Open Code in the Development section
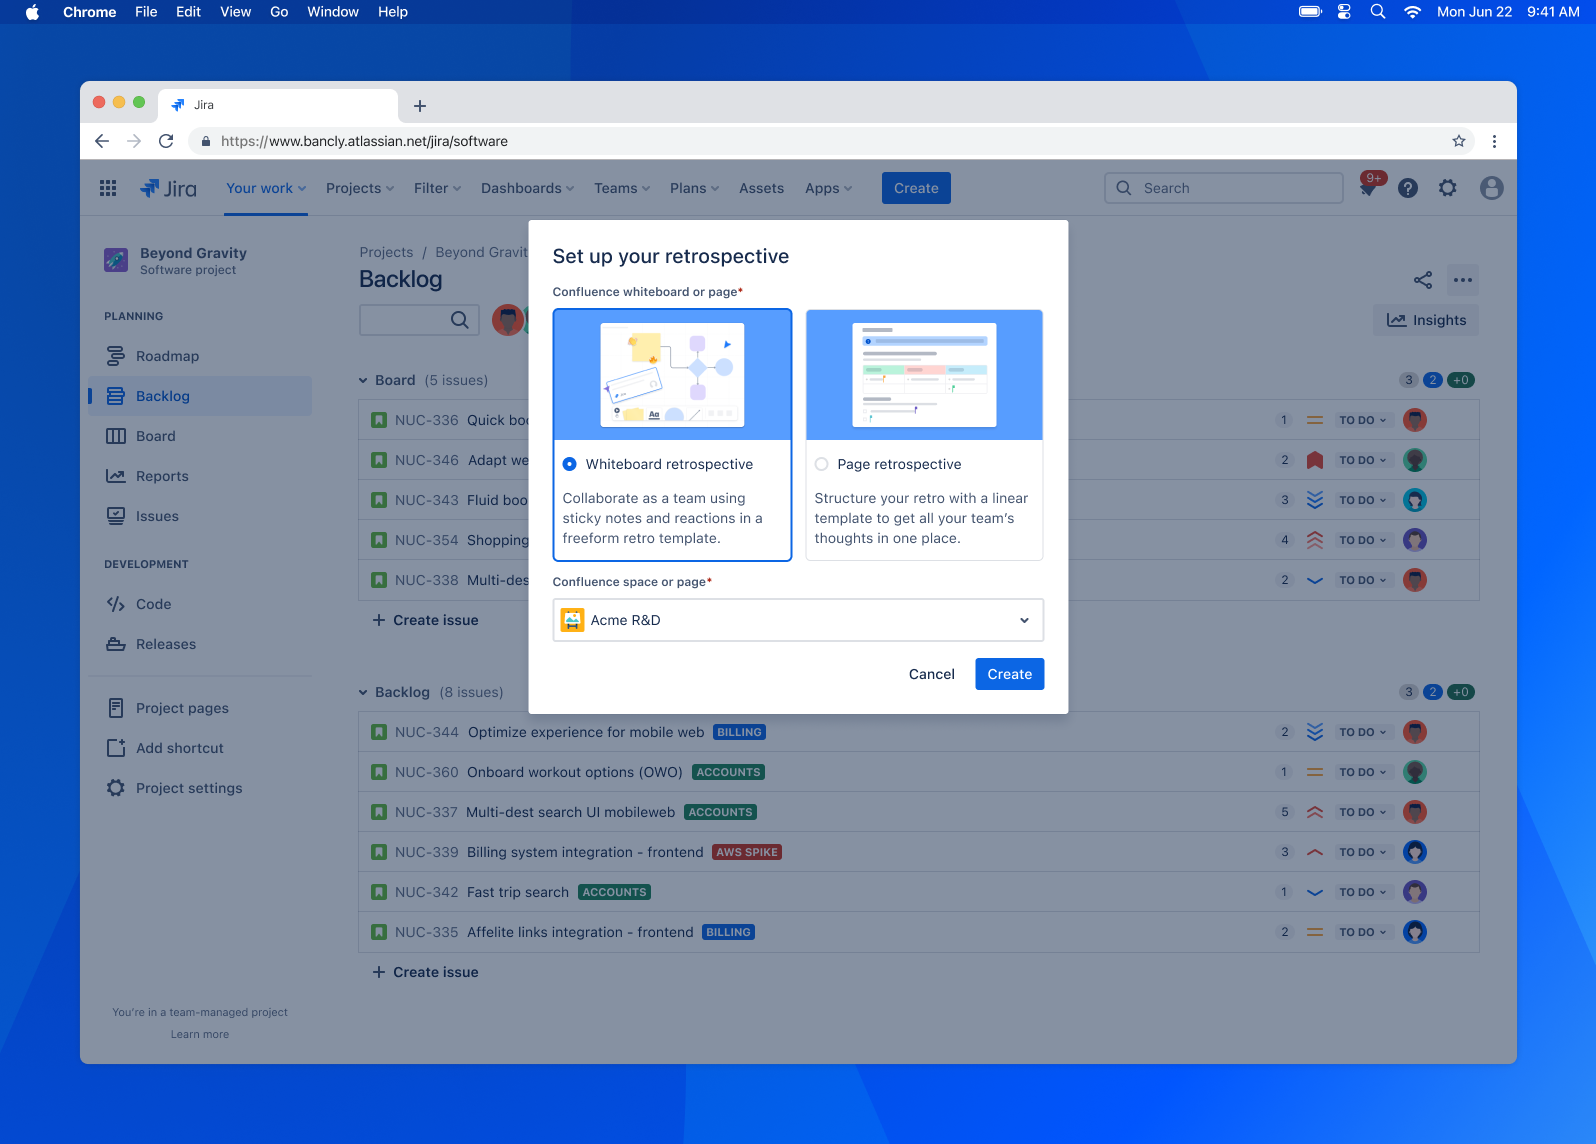The image size is (1596, 1144). (200, 604)
